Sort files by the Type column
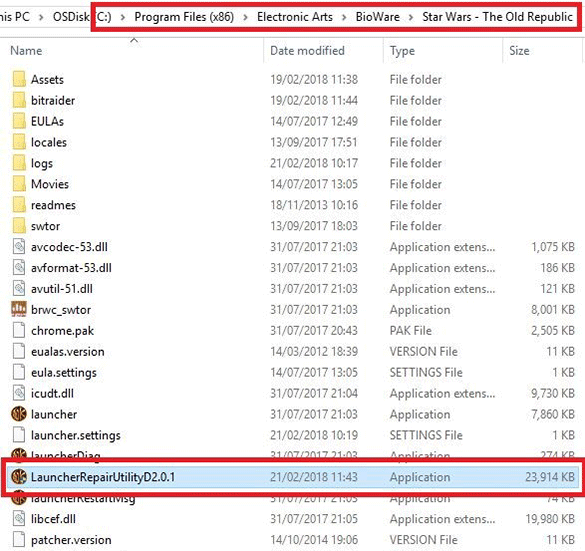The image size is (585, 551). (x=402, y=51)
